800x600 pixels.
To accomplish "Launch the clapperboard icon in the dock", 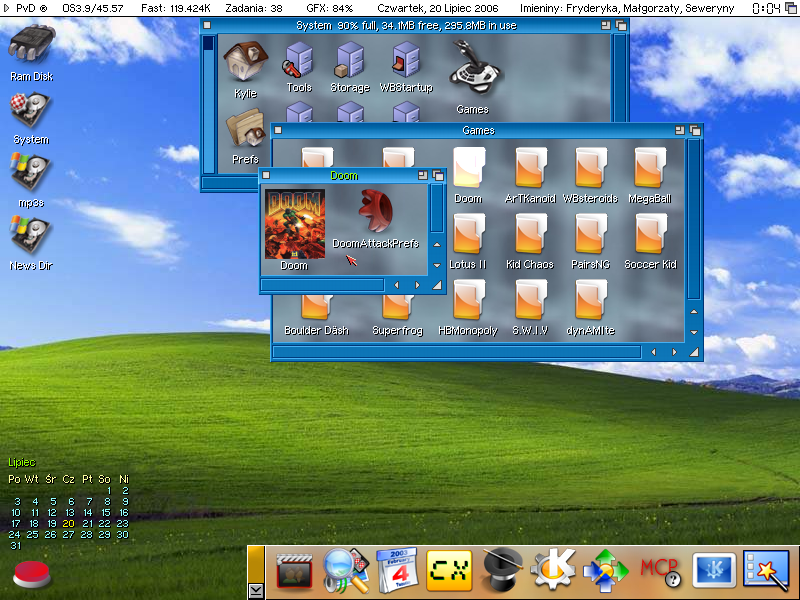I will click(x=293, y=571).
